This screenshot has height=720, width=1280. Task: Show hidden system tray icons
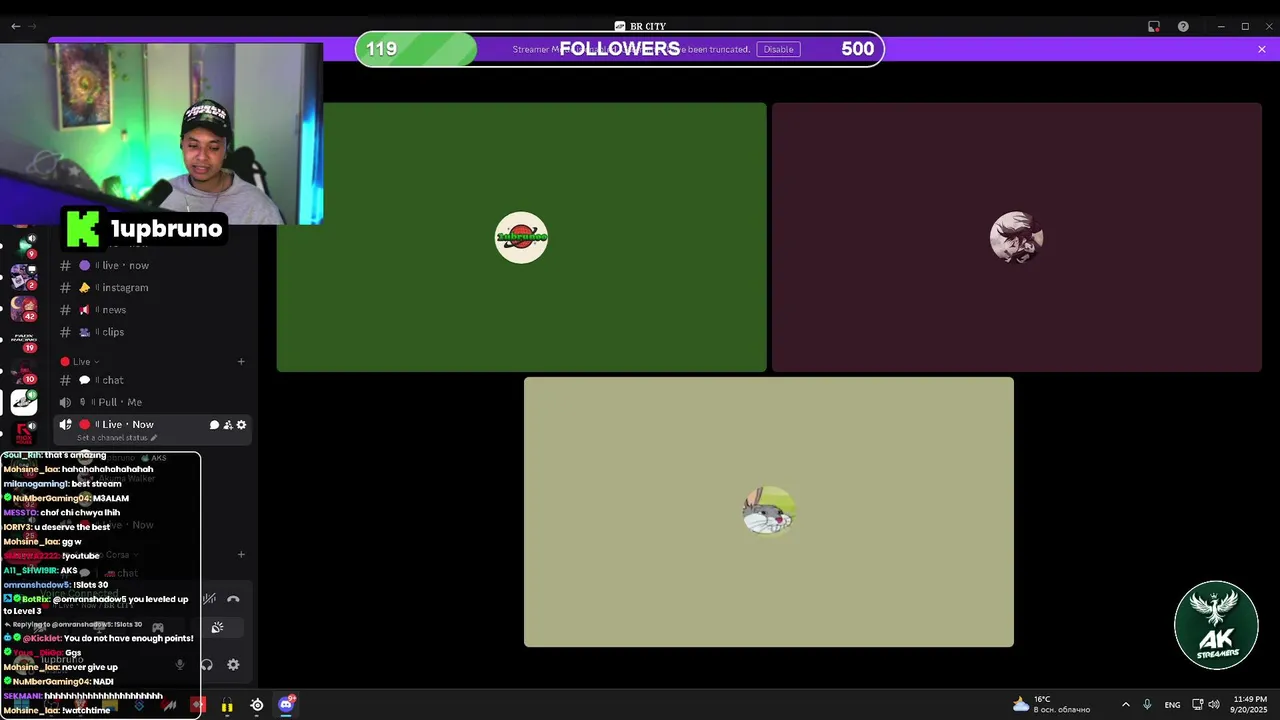1125,705
